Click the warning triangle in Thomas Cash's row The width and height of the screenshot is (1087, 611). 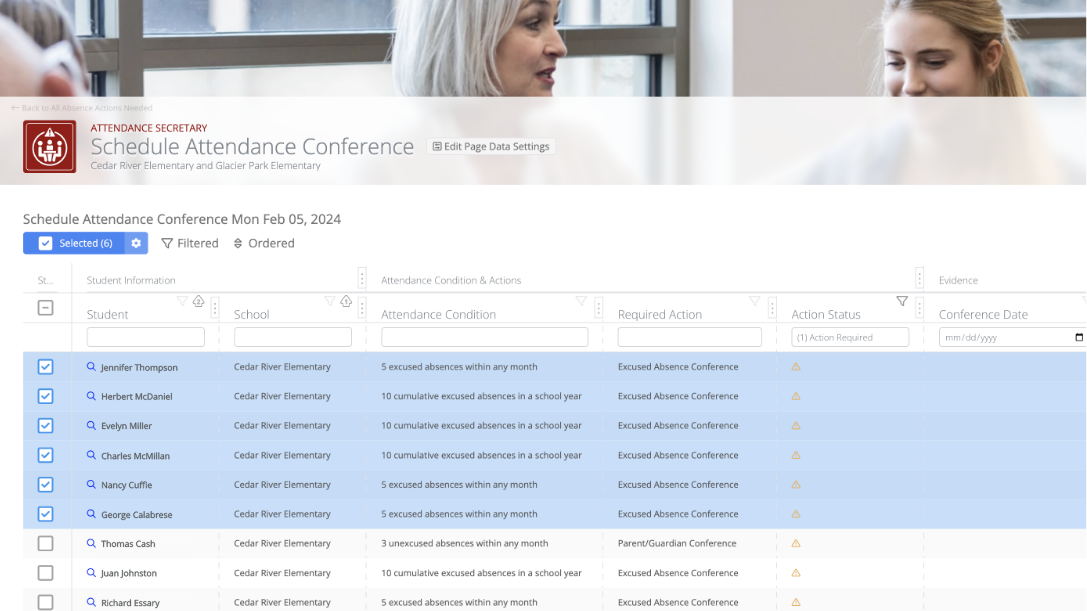tap(795, 544)
